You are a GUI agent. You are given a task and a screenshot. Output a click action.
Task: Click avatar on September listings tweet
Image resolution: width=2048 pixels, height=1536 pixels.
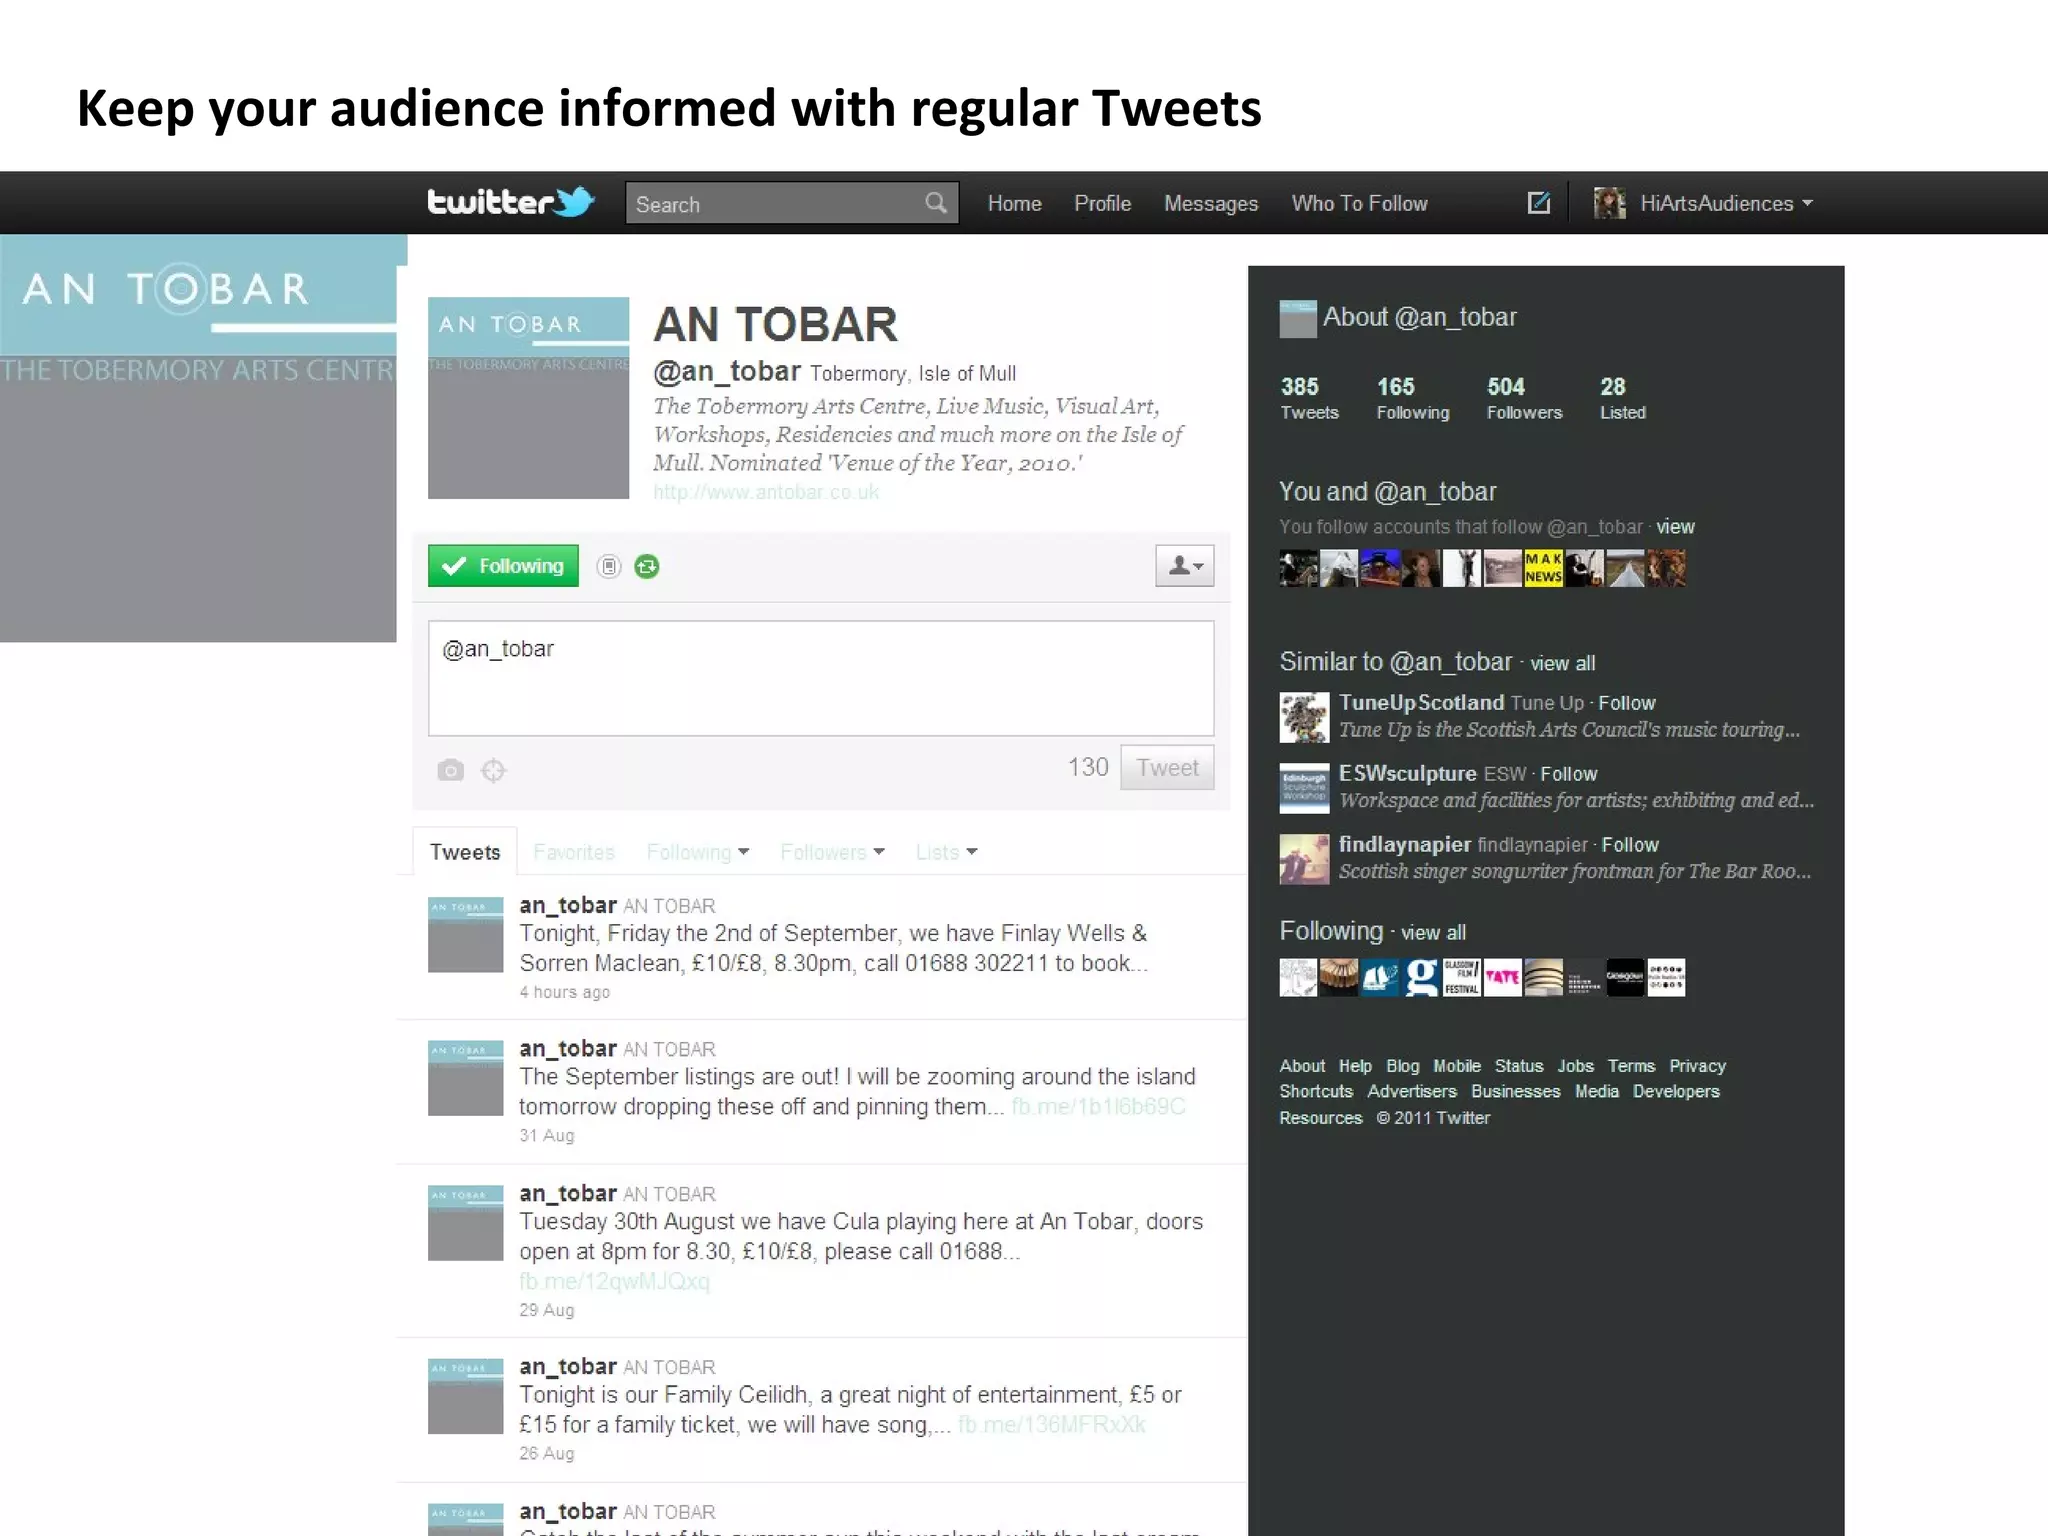point(465,1079)
